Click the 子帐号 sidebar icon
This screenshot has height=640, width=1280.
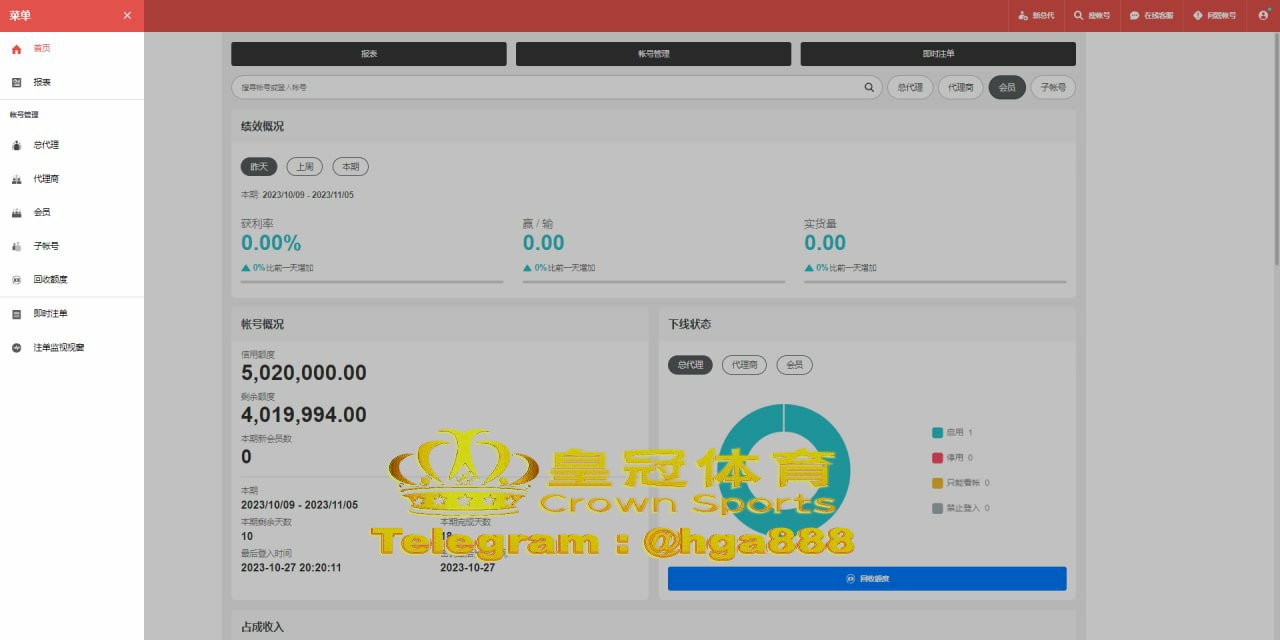tap(16, 246)
